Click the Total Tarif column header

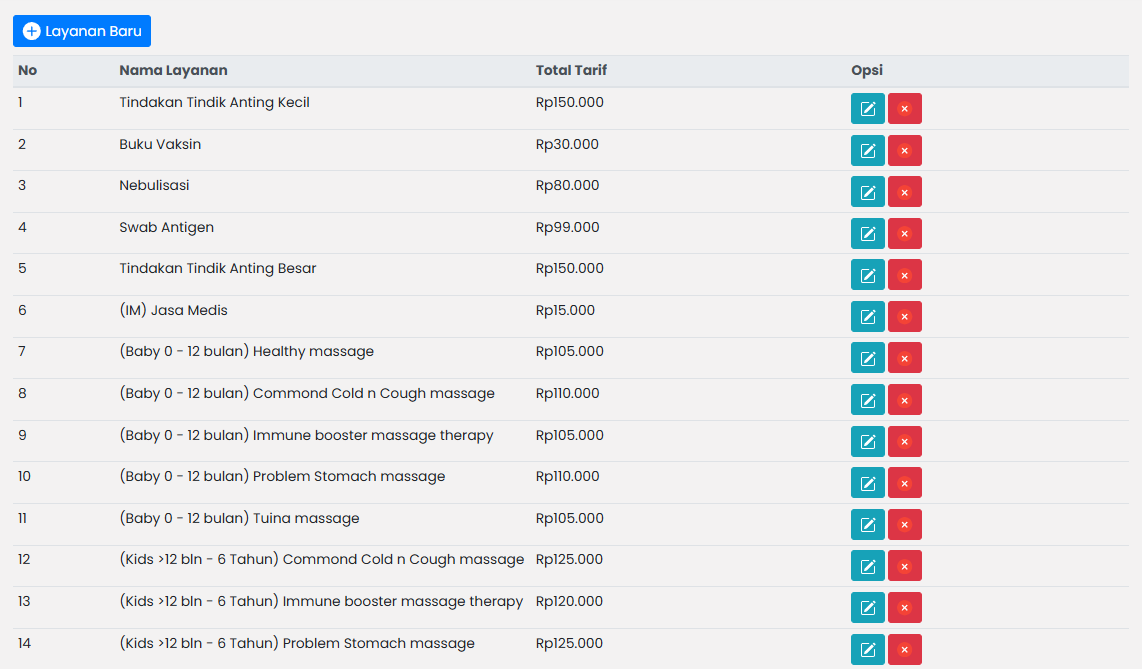pos(571,71)
